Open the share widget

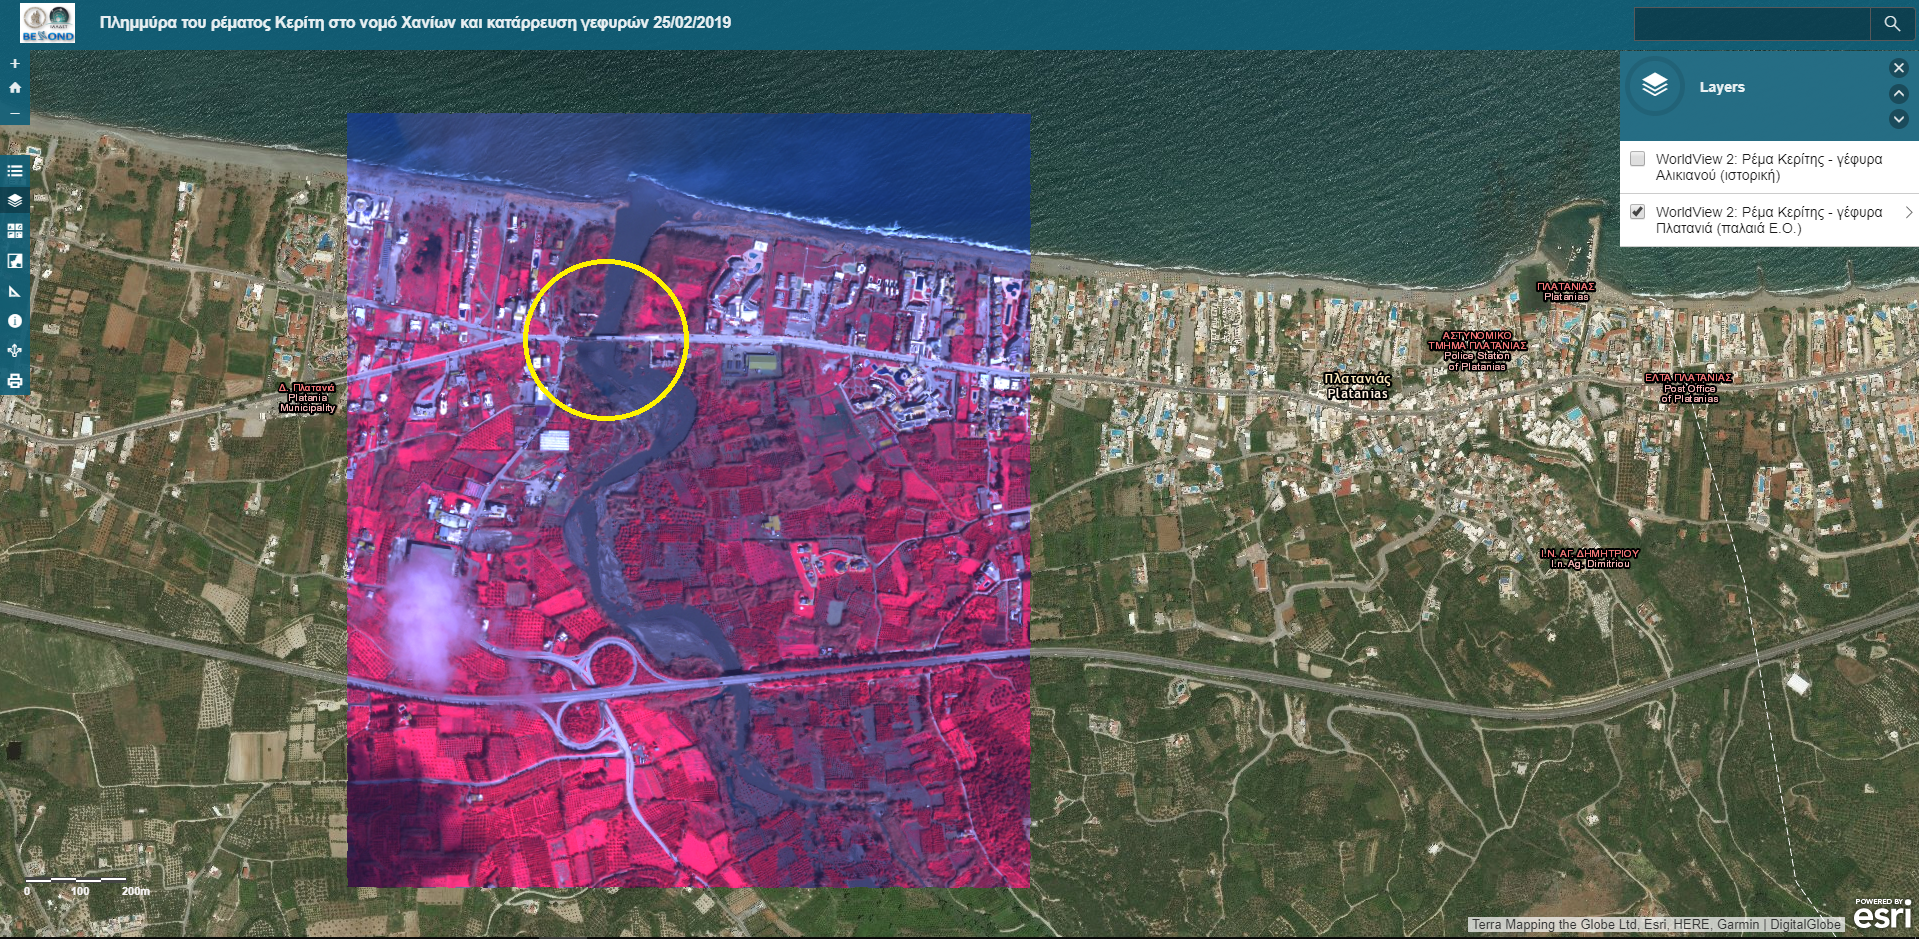[x=14, y=351]
